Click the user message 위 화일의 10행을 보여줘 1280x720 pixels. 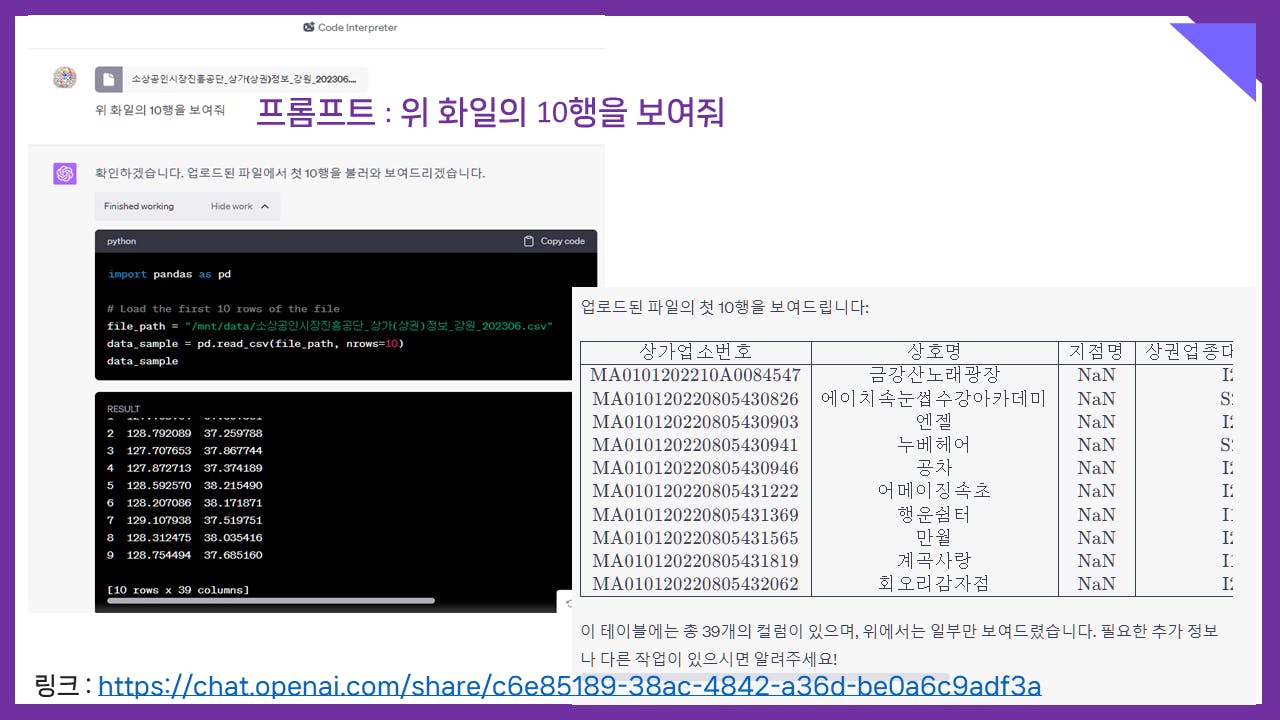[160, 110]
